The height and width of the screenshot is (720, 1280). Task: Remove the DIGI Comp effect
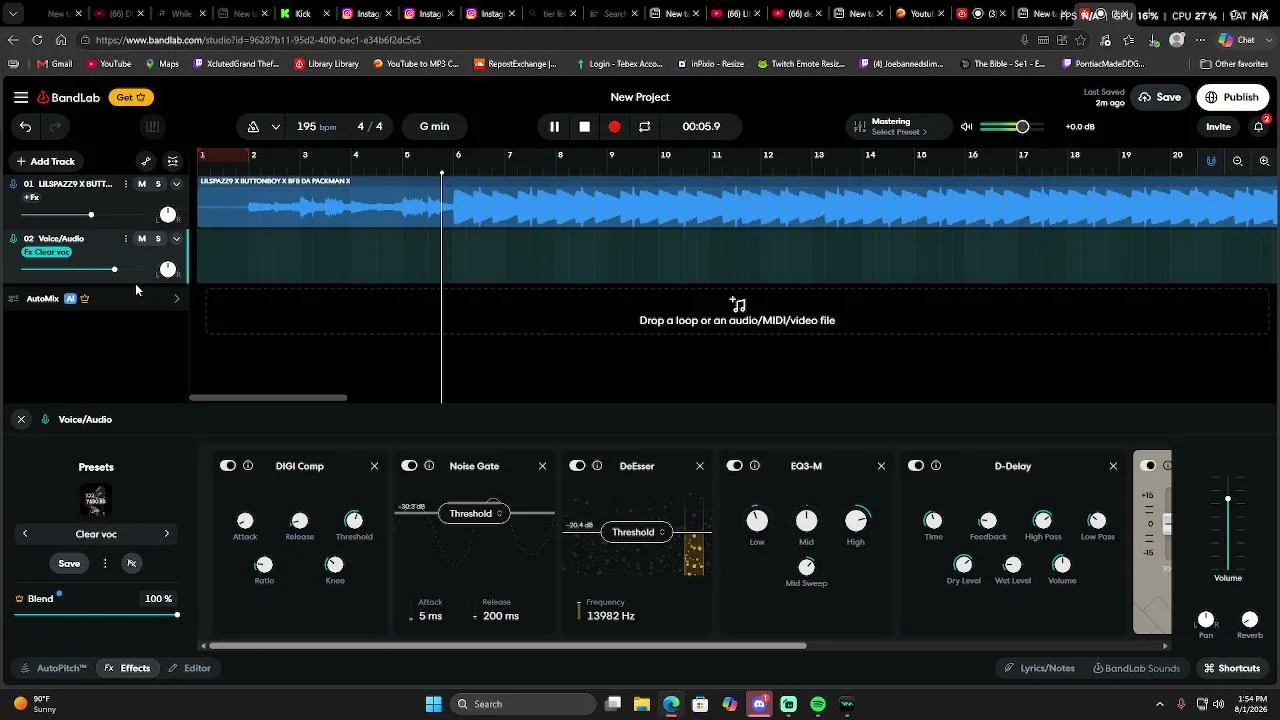coord(375,466)
